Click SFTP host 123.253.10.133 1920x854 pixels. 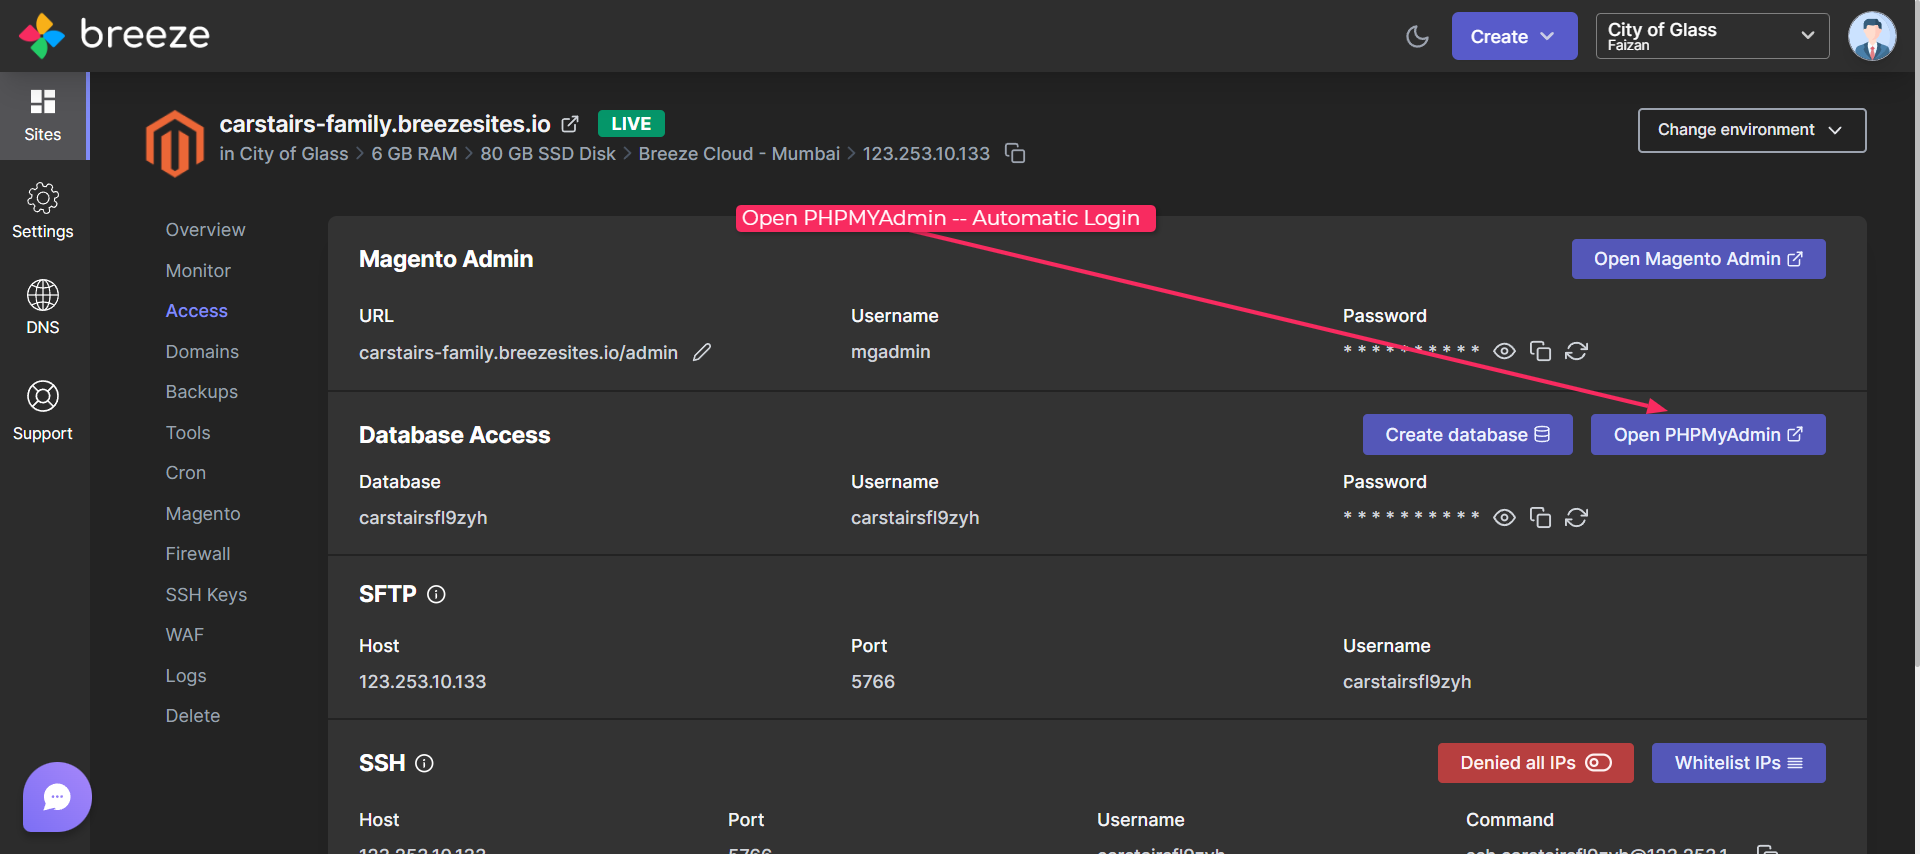click(x=422, y=682)
